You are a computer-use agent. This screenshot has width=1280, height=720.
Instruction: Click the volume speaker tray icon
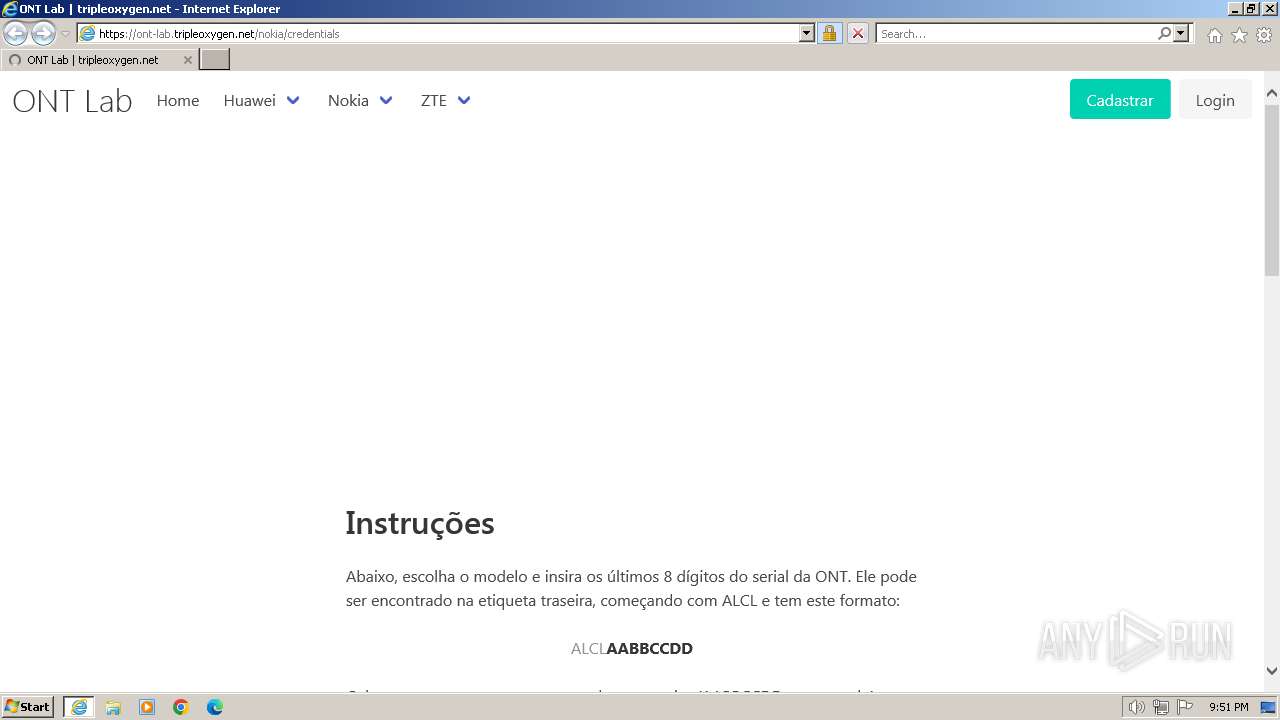[1136, 707]
